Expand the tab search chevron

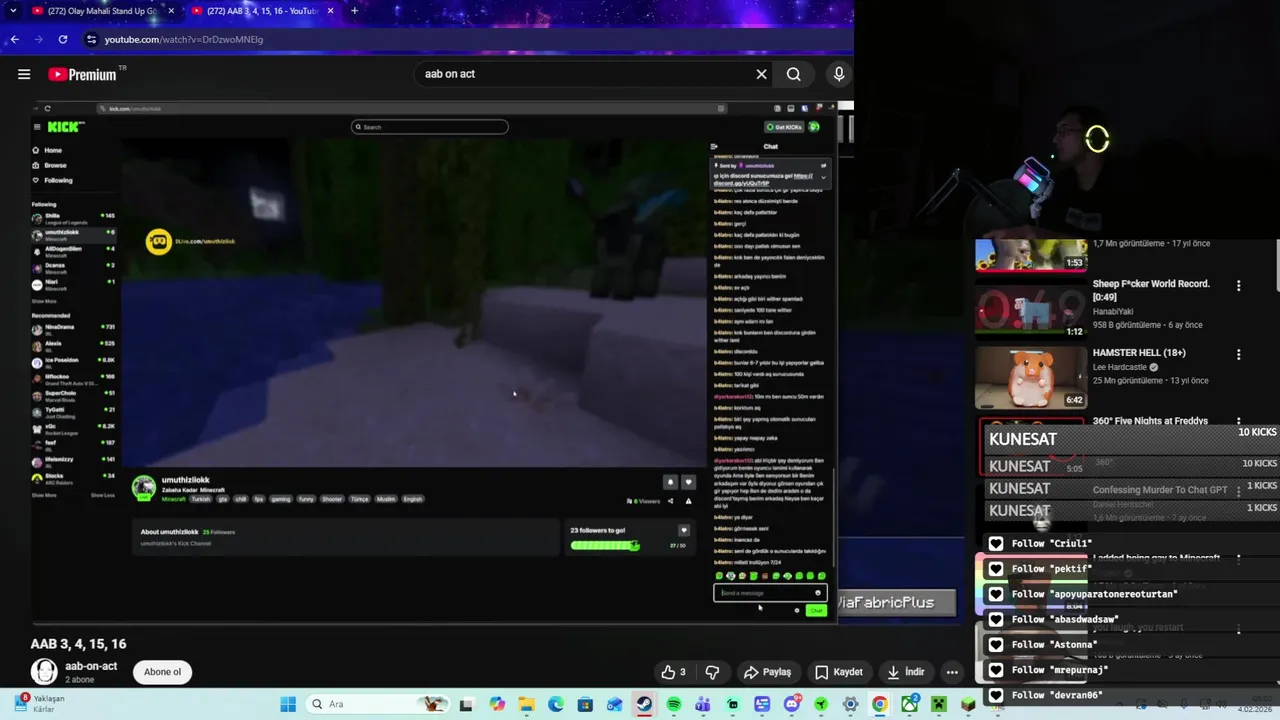tap(12, 11)
